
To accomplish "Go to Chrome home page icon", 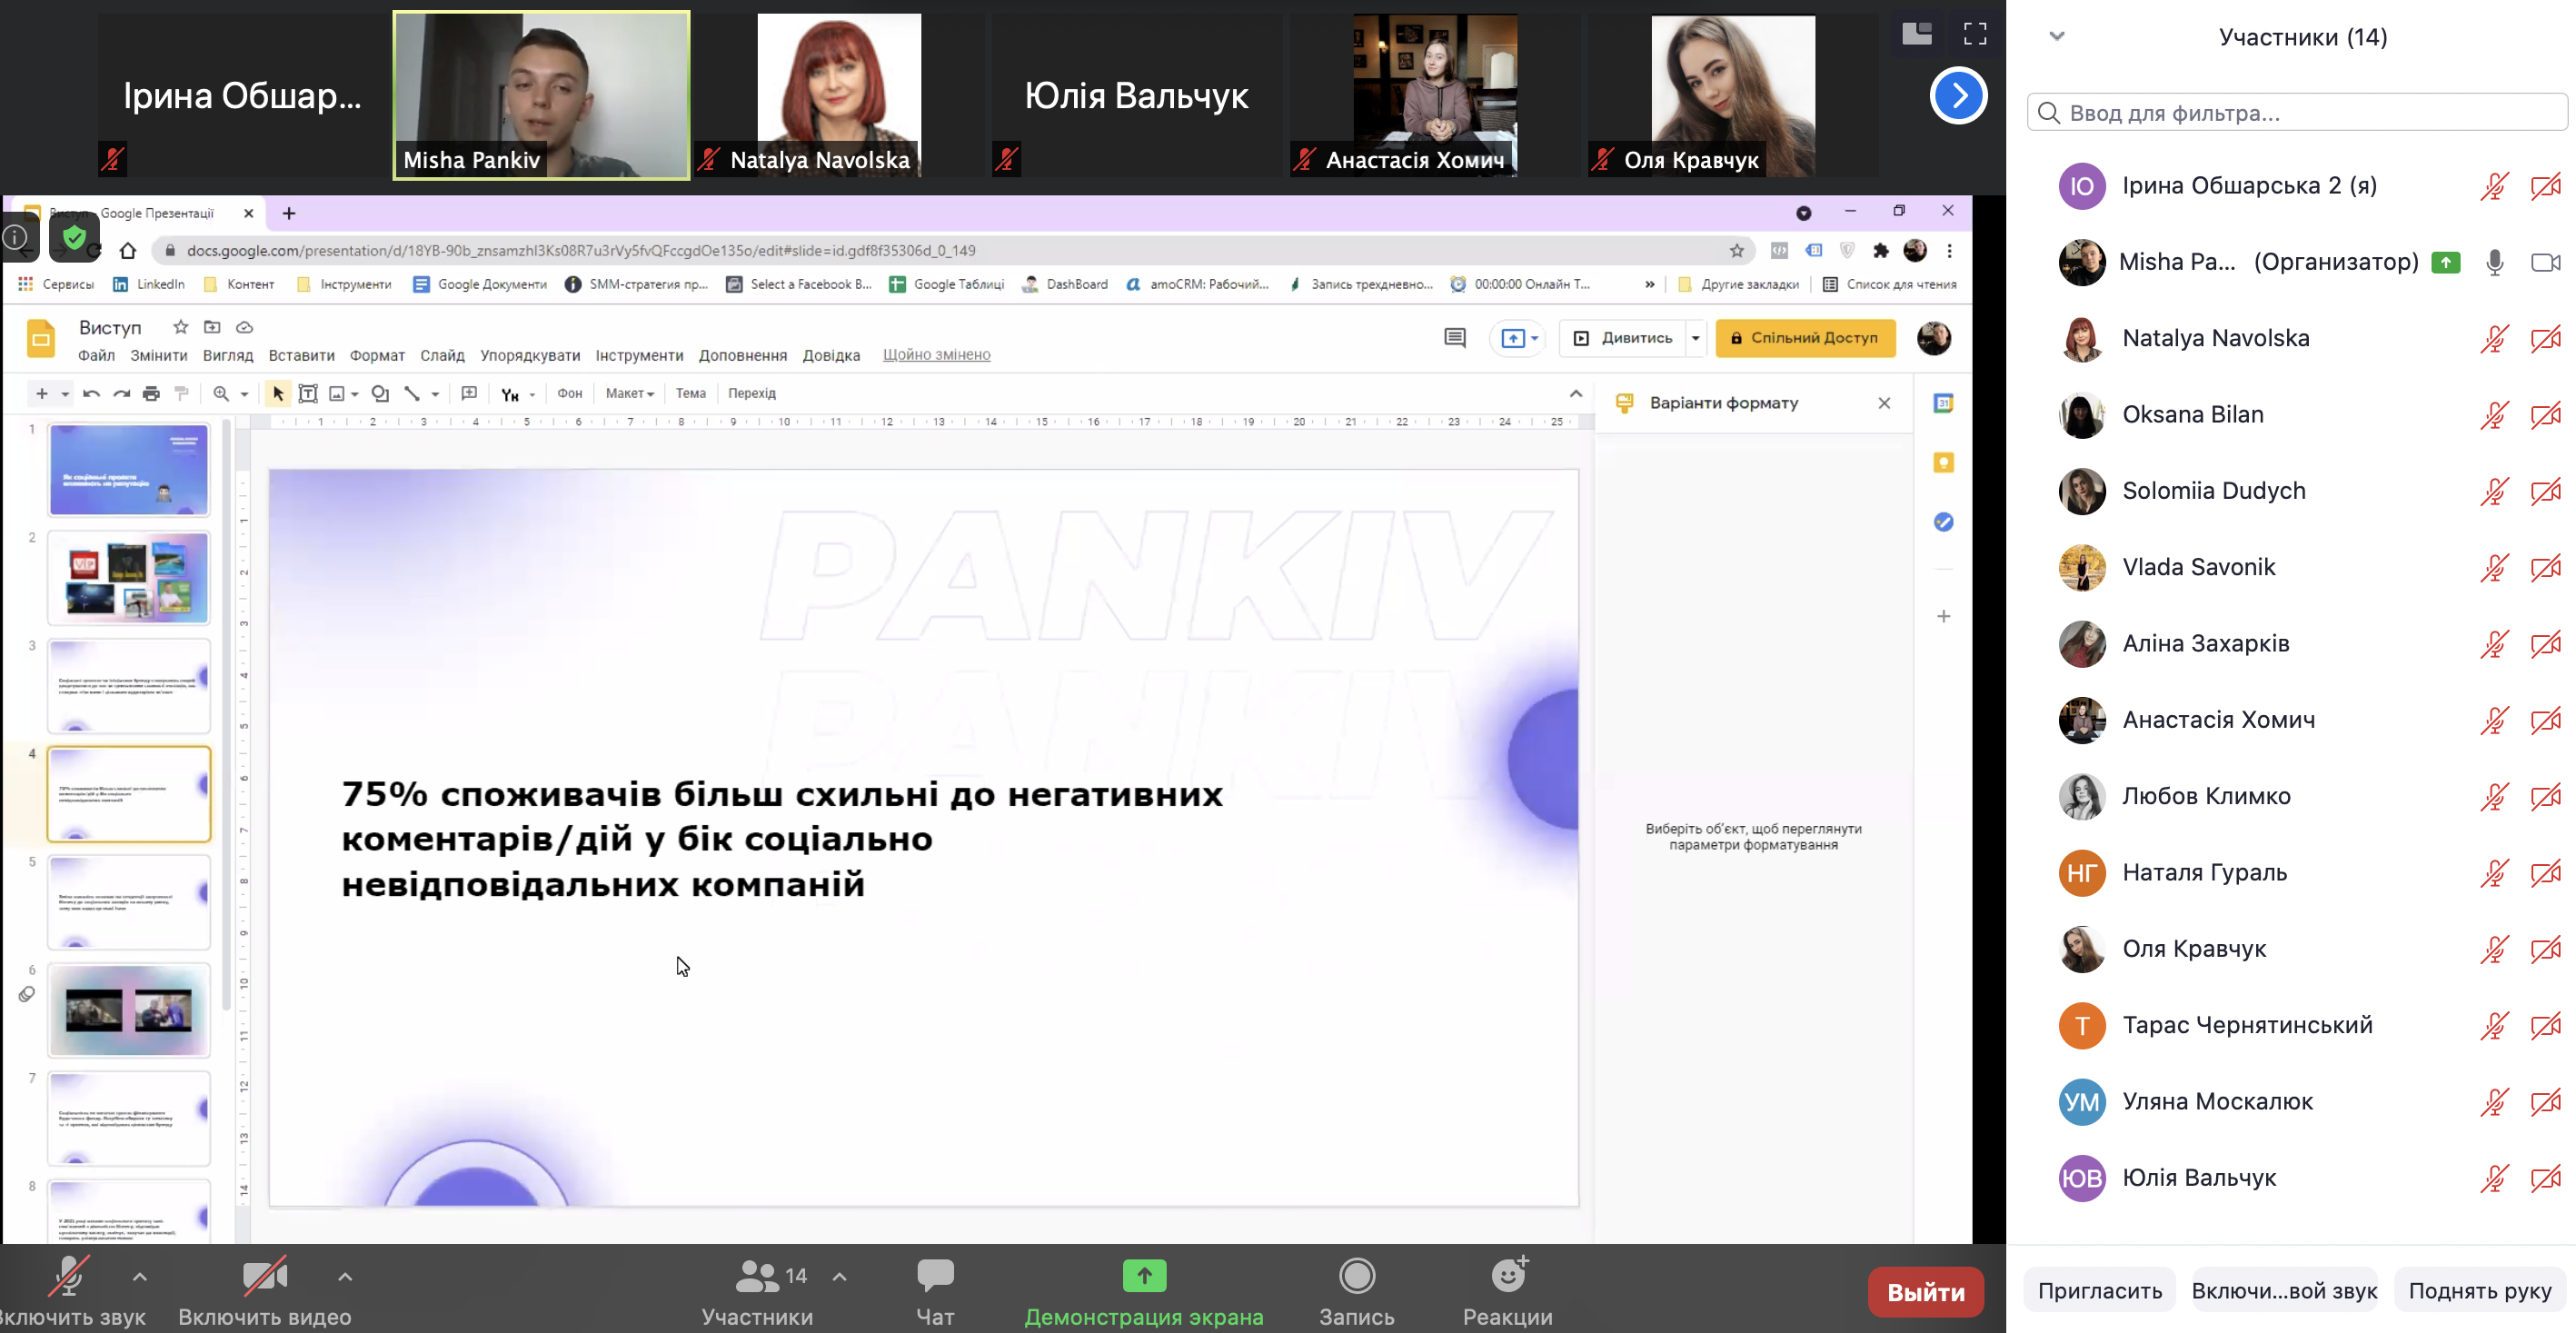I will pos(127,251).
